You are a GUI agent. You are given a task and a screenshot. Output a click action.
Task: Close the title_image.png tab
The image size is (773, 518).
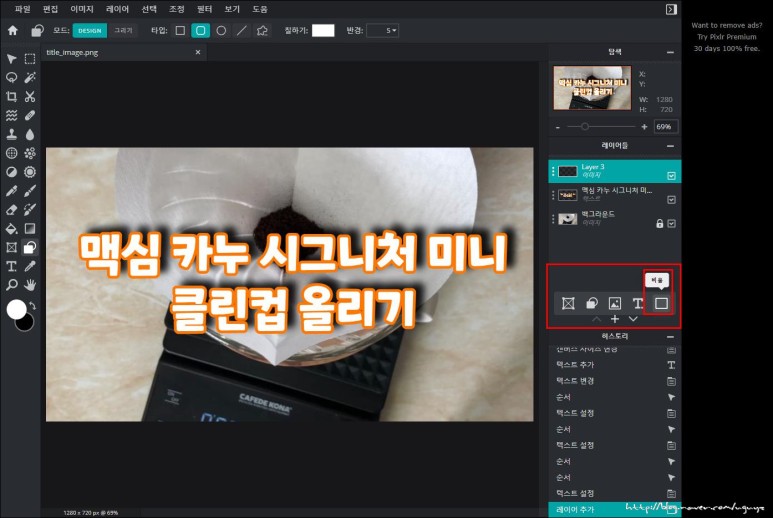tap(198, 52)
